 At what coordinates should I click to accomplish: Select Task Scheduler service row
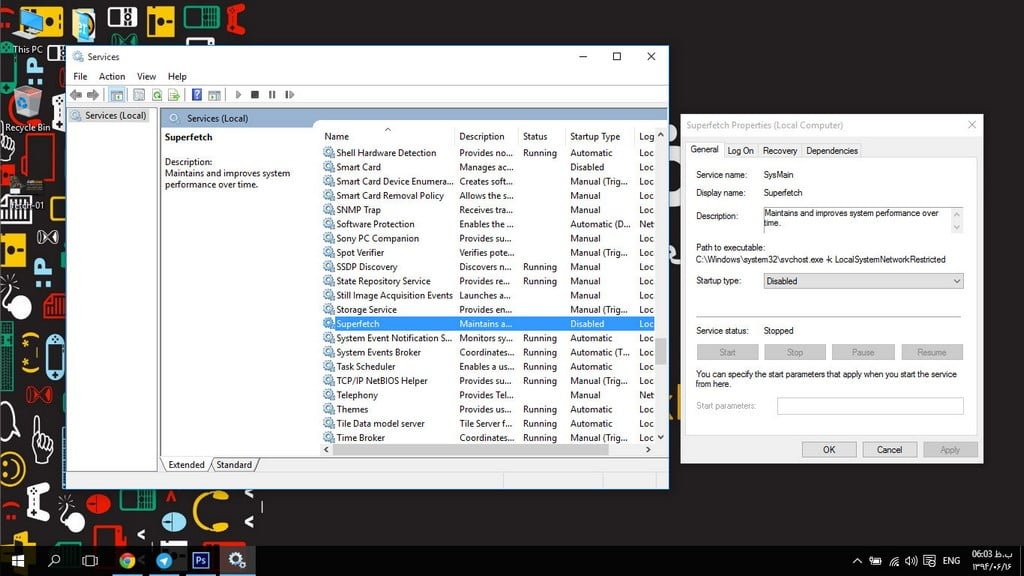tap(366, 367)
